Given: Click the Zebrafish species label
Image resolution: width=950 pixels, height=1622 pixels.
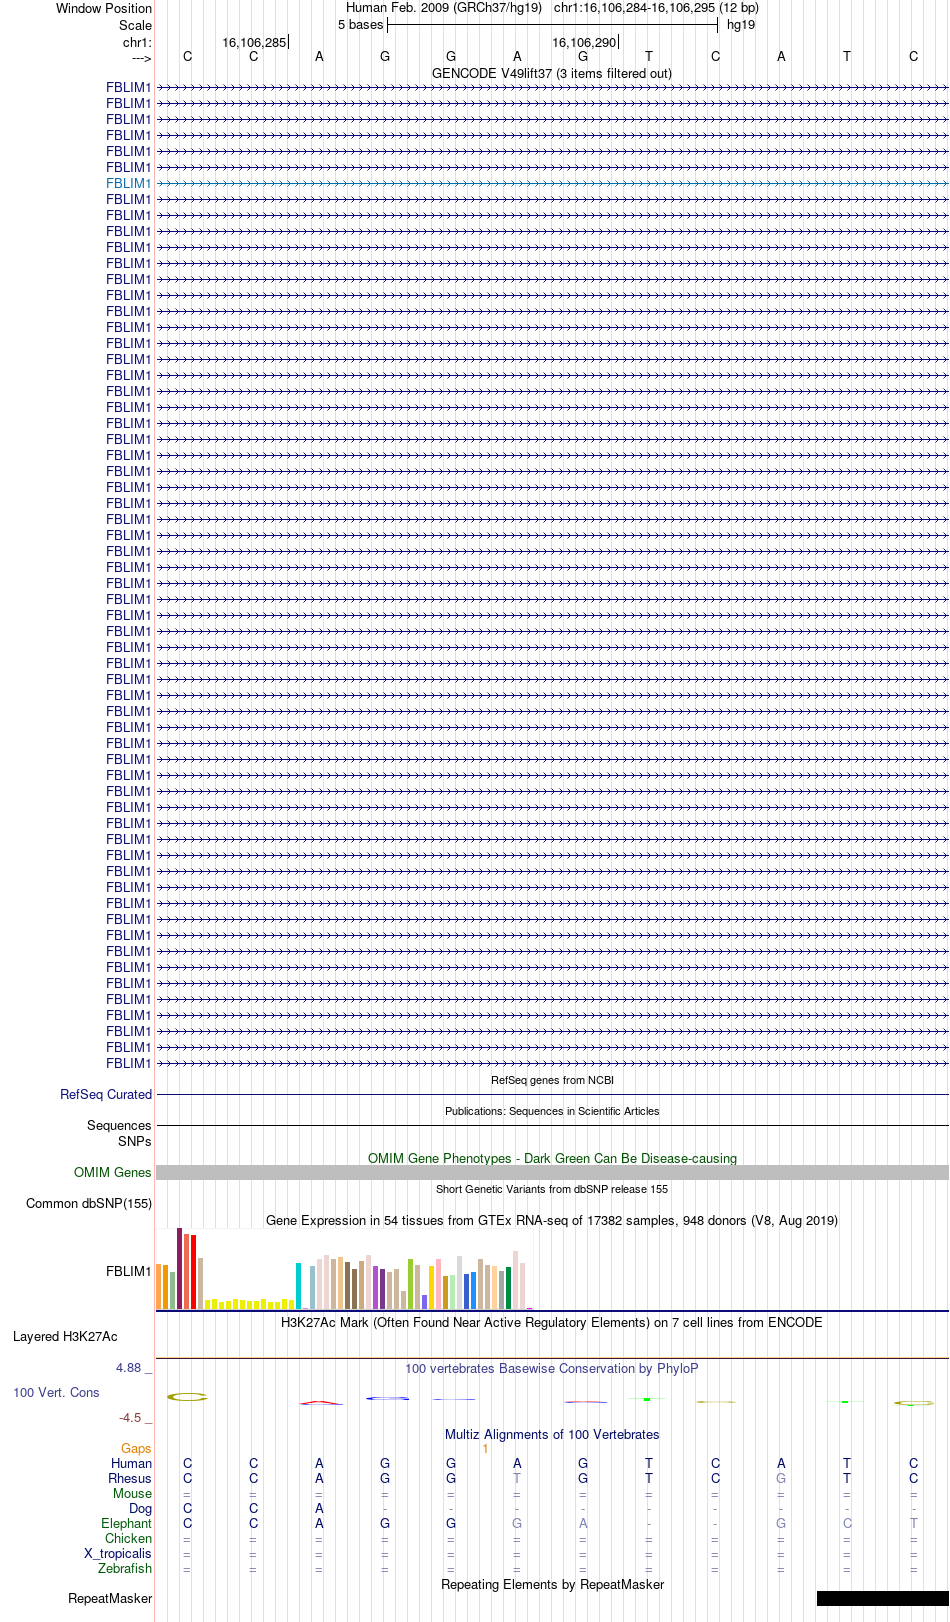Looking at the screenshot, I should point(125,1568).
